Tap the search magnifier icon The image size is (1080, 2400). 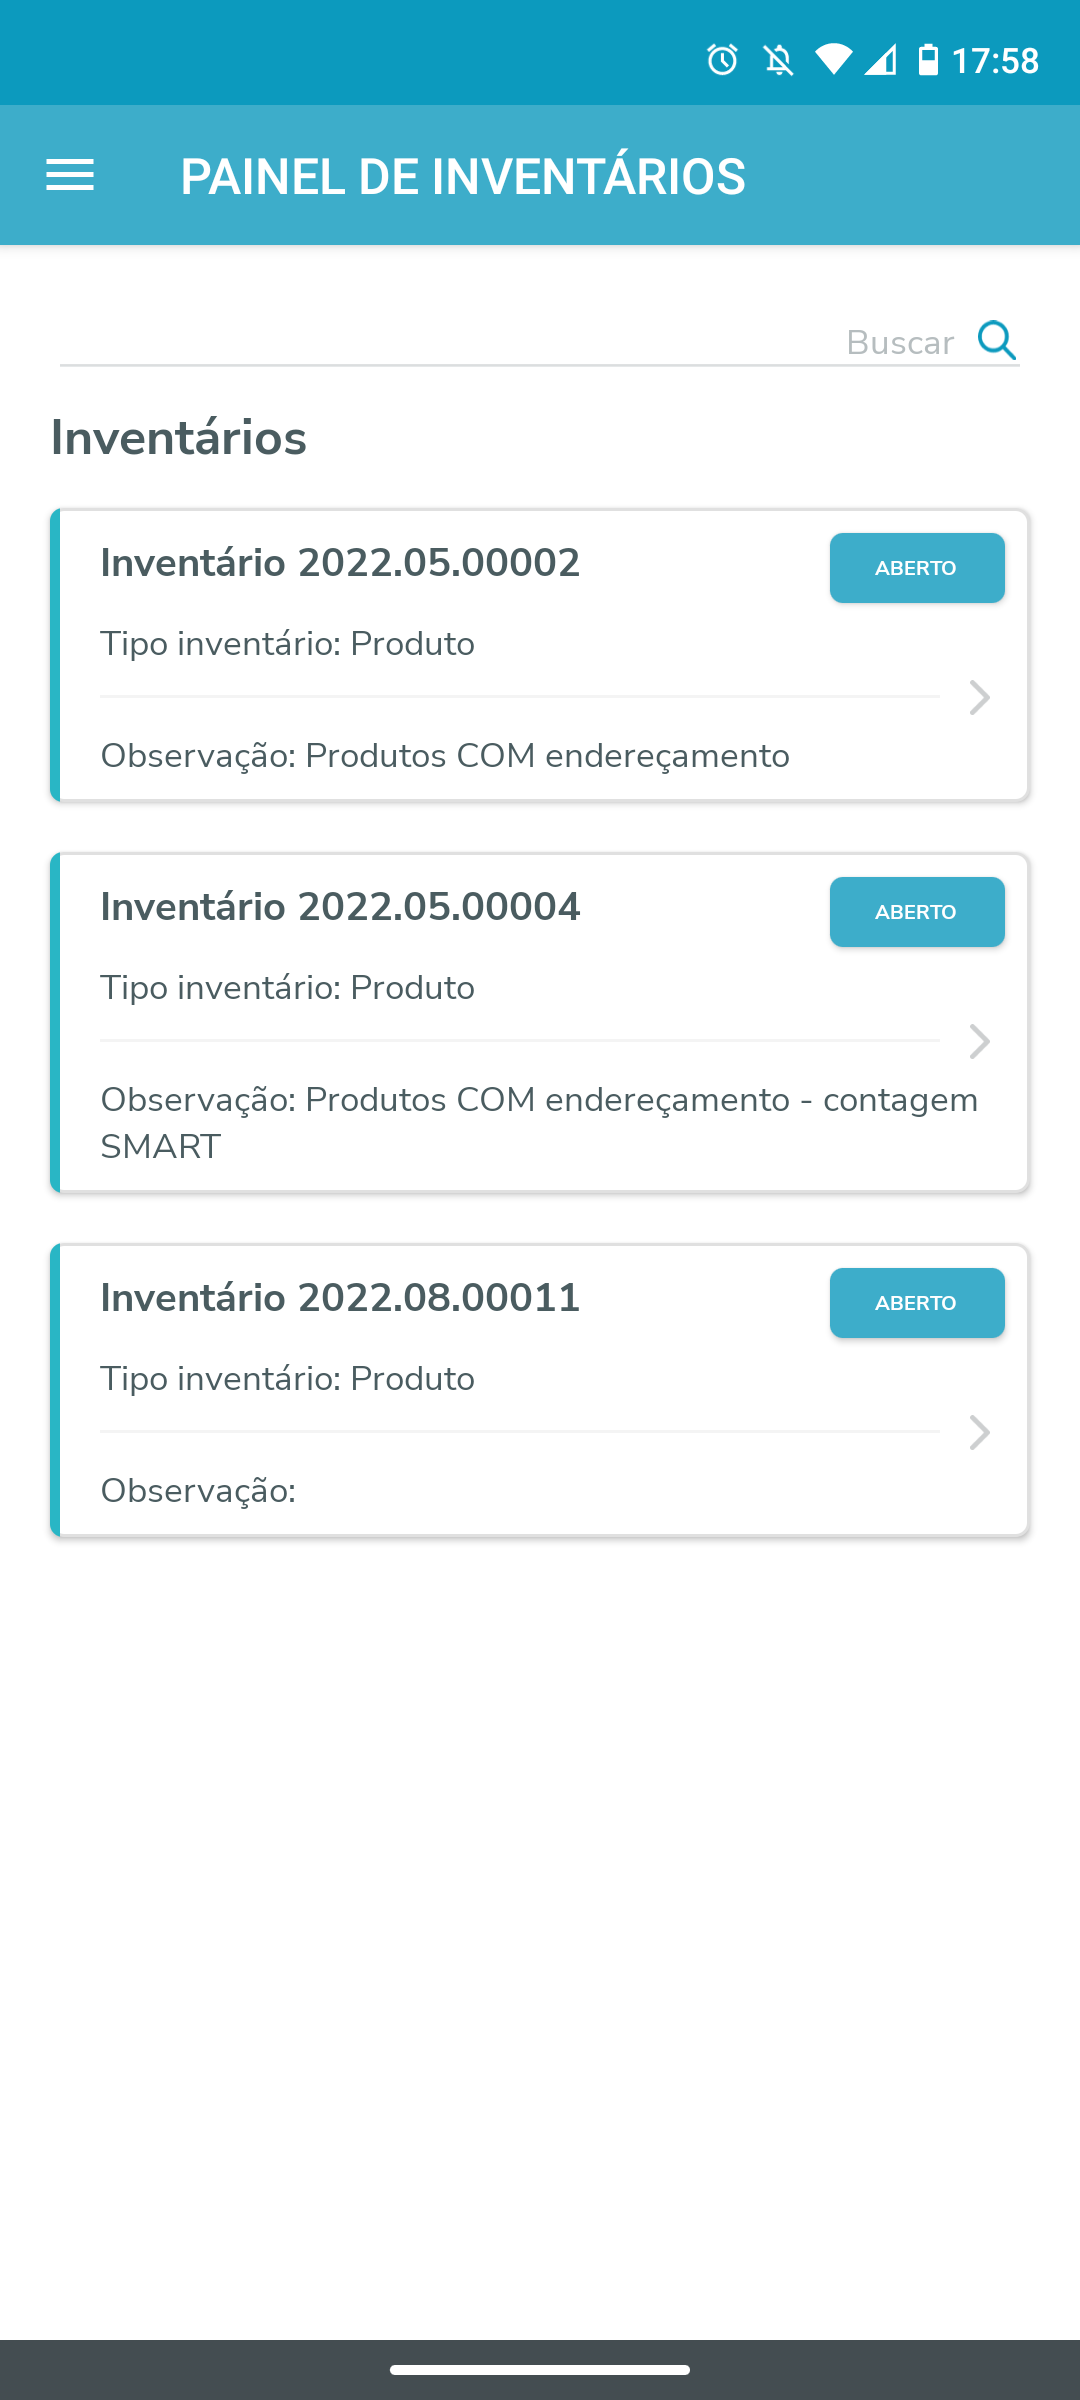(x=997, y=341)
